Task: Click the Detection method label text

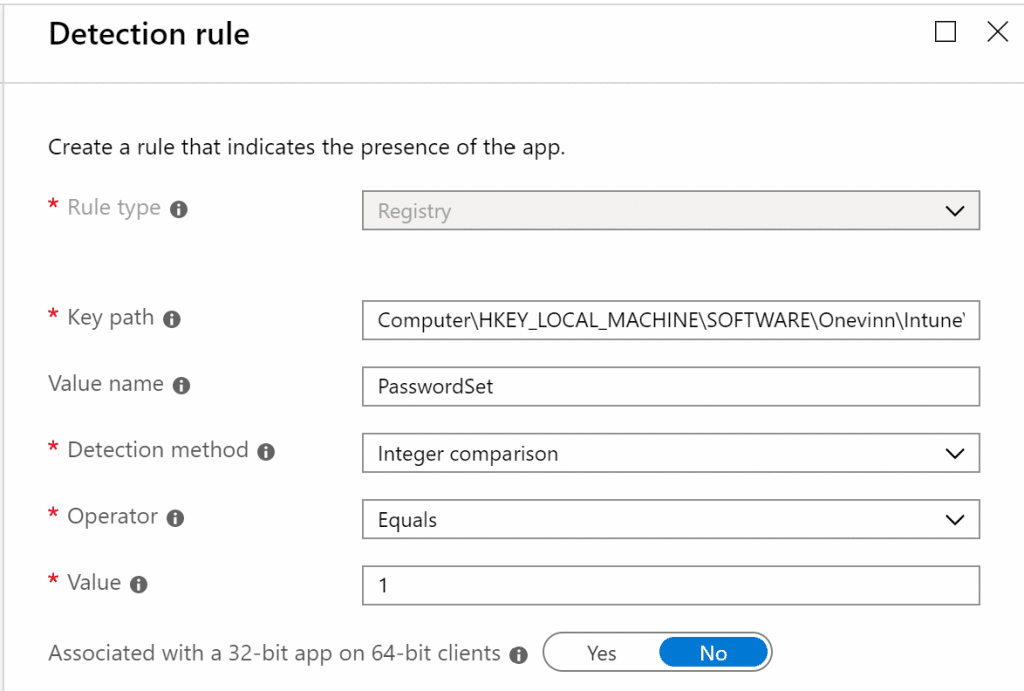Action: tap(158, 450)
